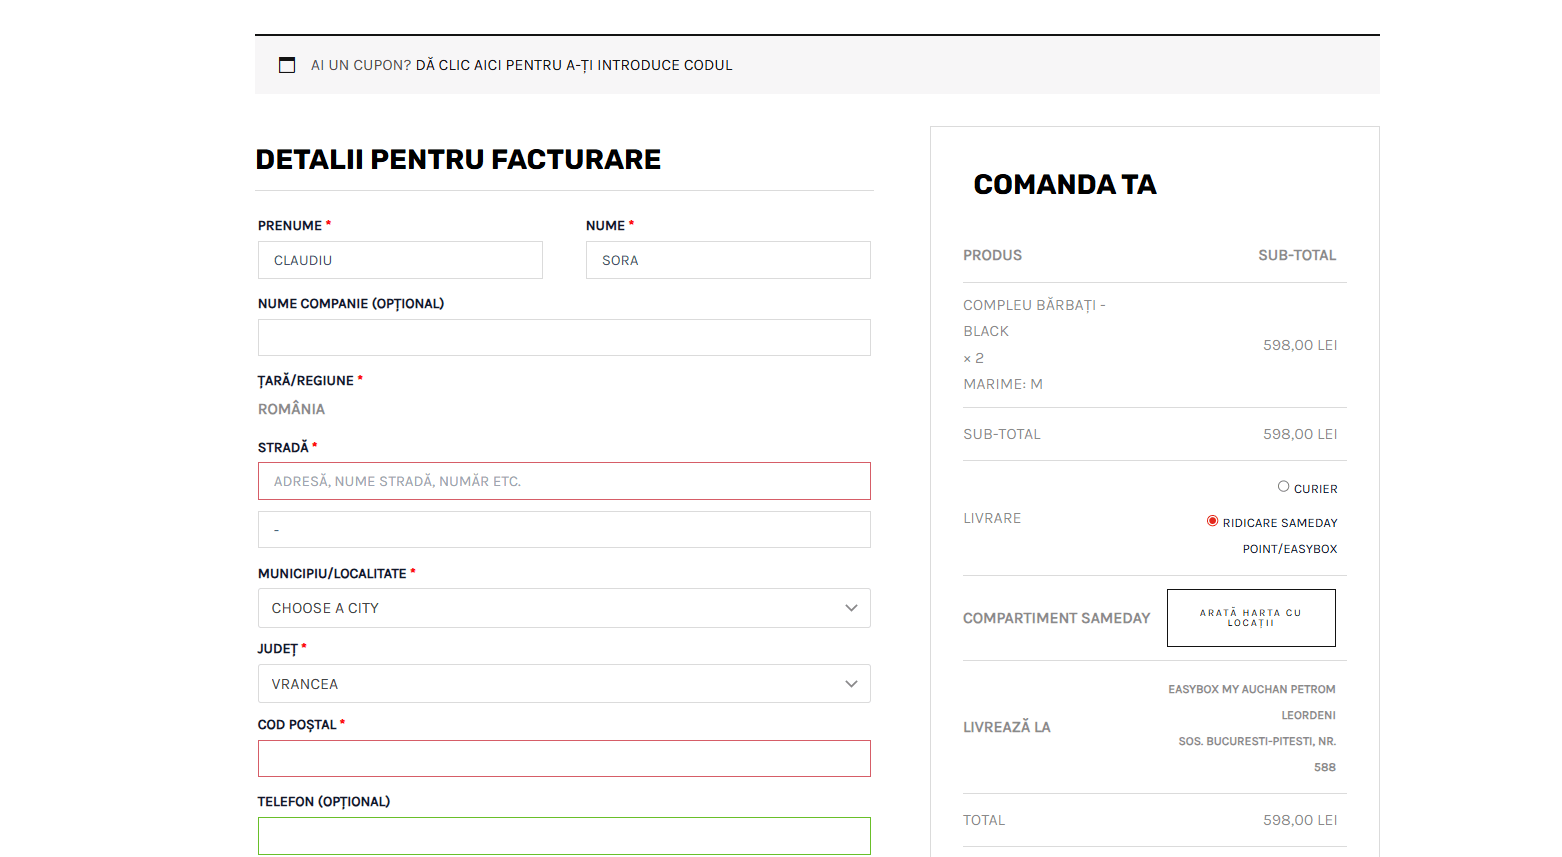Select Ridicare Sameday Point/Easybox radio option
The image size is (1562, 857).
(x=1212, y=521)
